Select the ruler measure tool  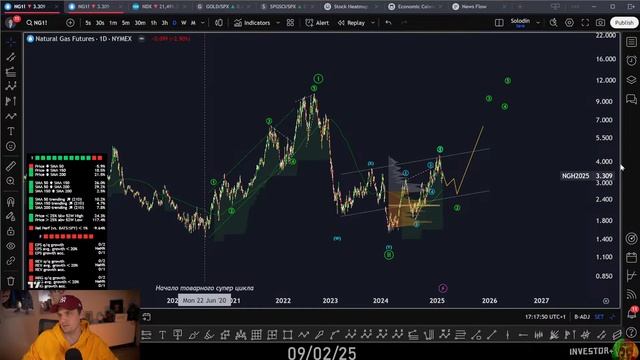[x=11, y=166]
